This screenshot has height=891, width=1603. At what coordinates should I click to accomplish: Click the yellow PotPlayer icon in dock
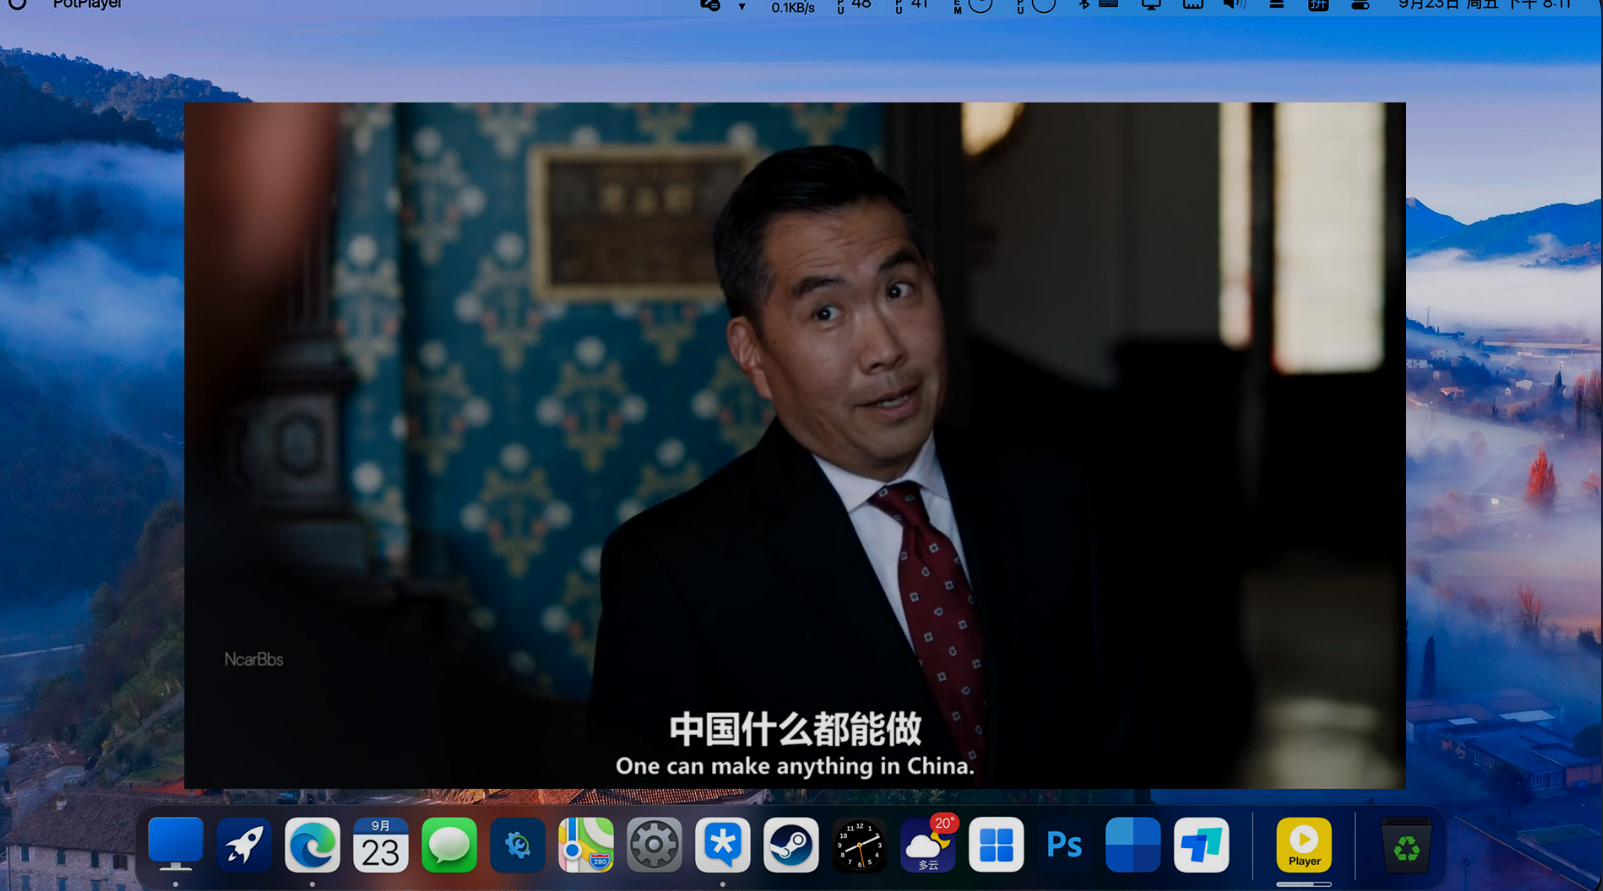click(1304, 845)
